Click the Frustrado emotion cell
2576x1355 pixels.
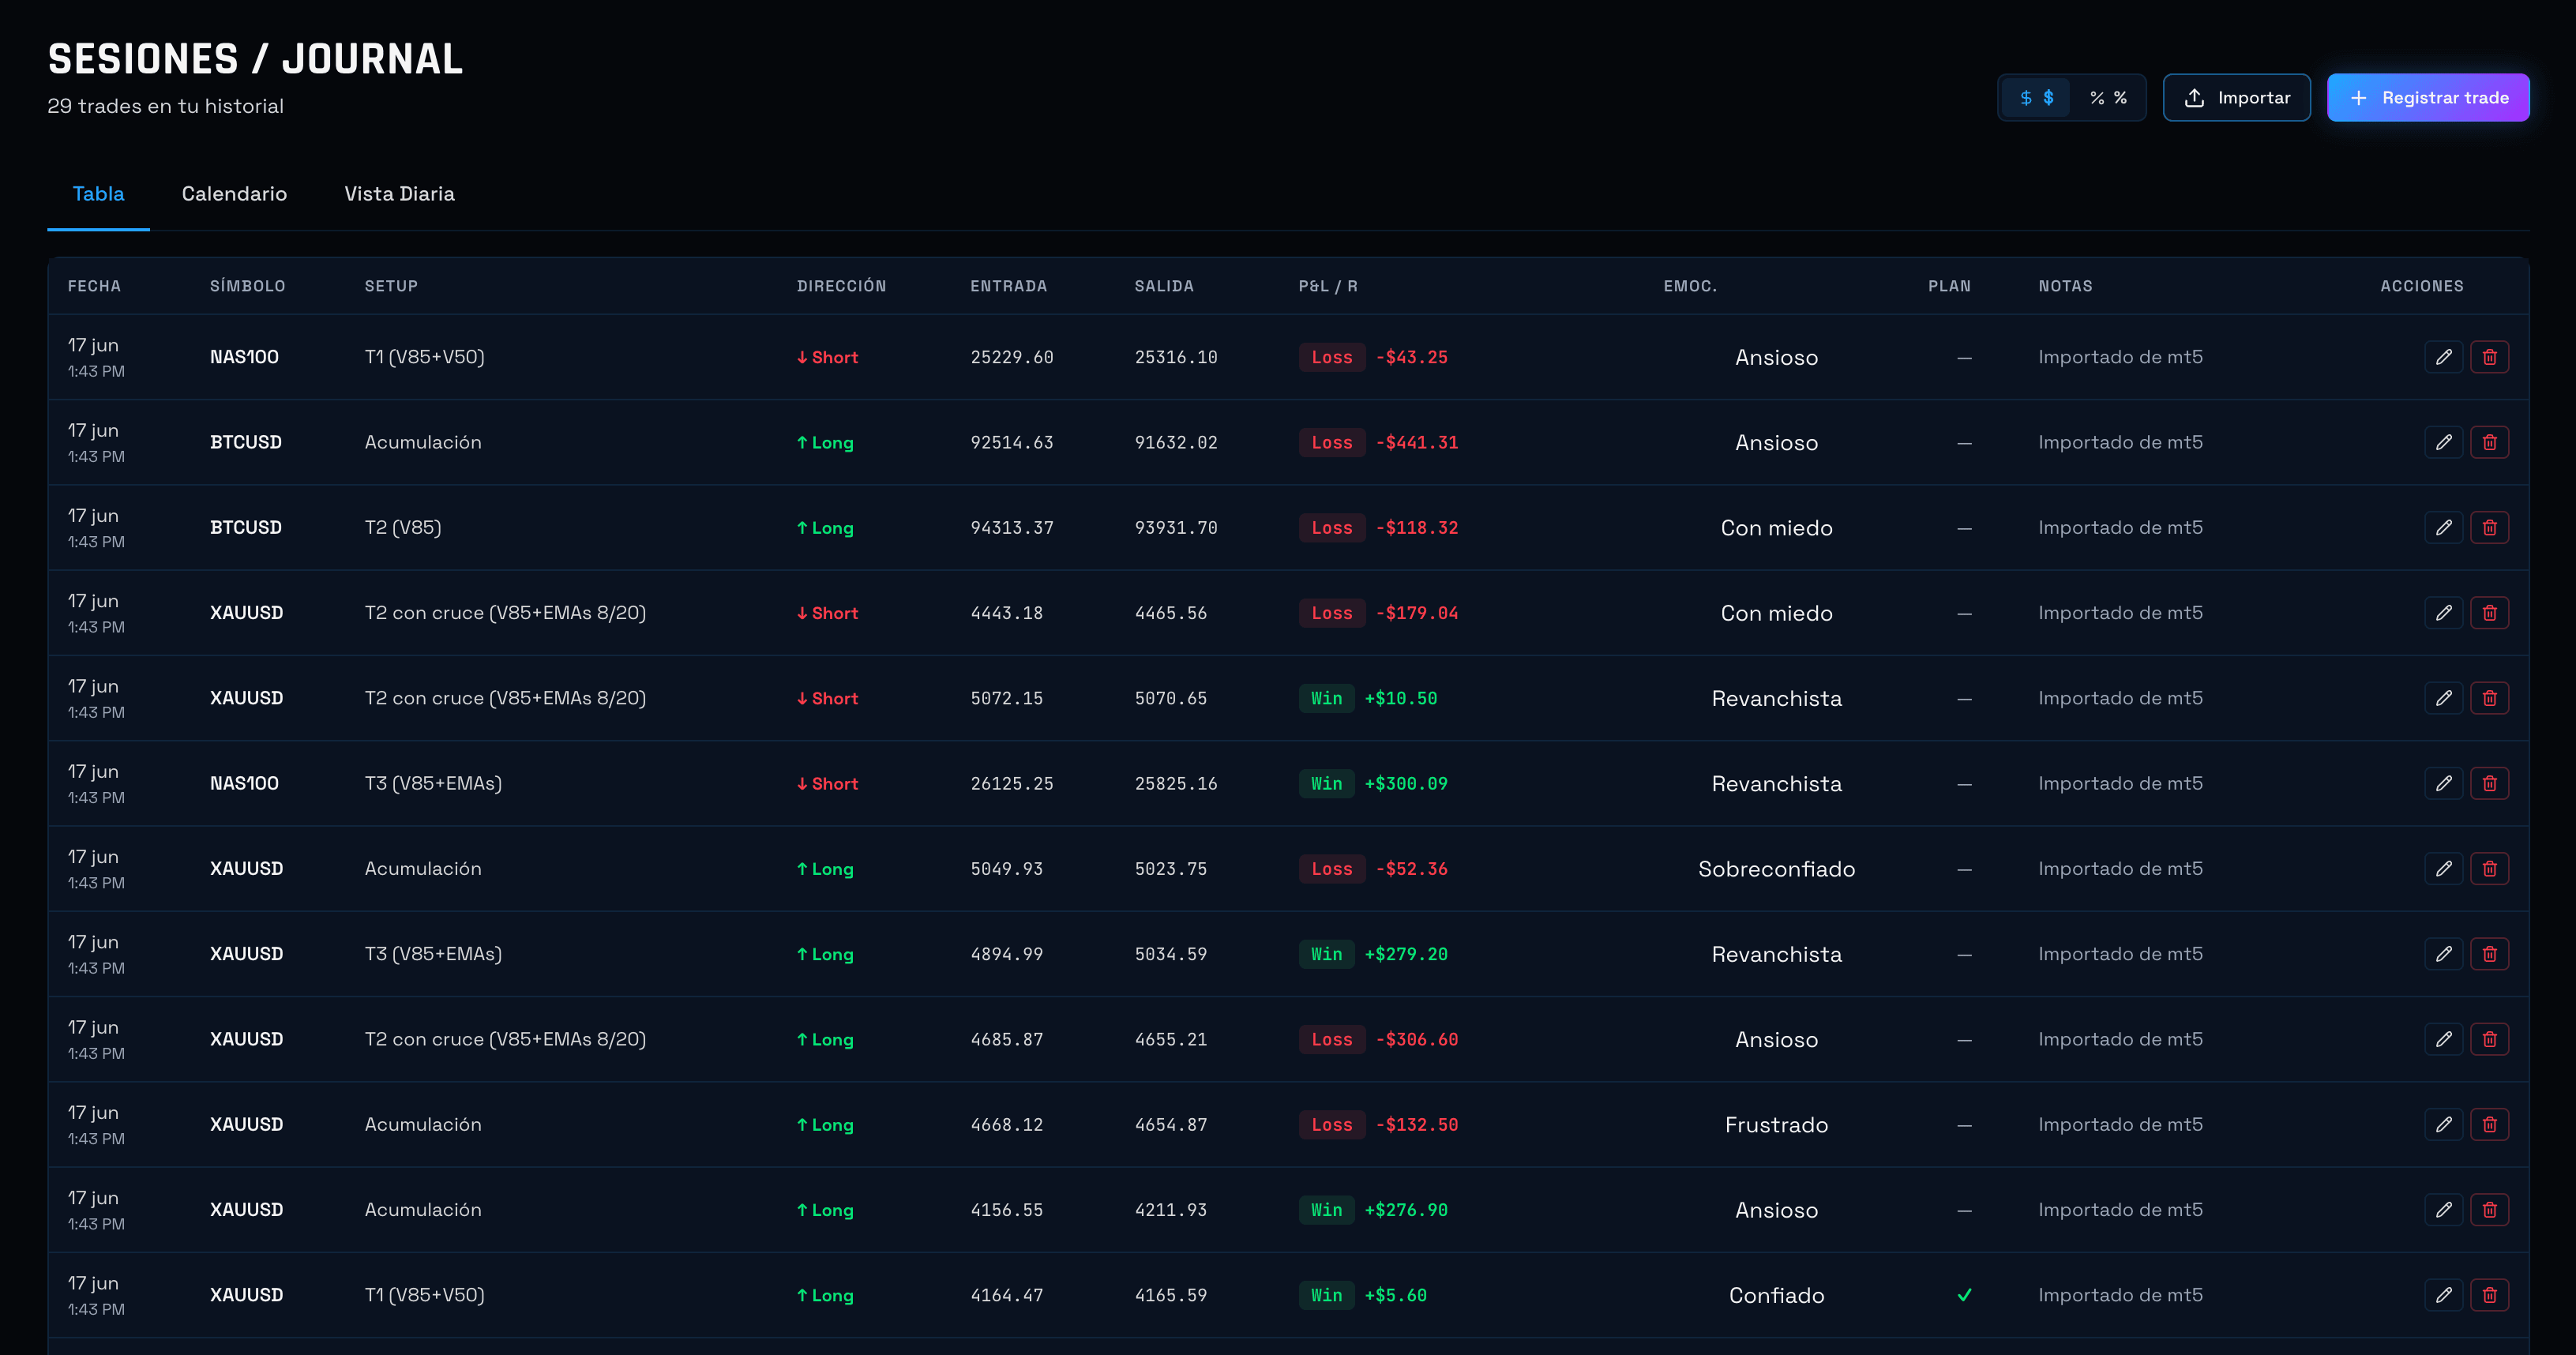coord(1776,1125)
